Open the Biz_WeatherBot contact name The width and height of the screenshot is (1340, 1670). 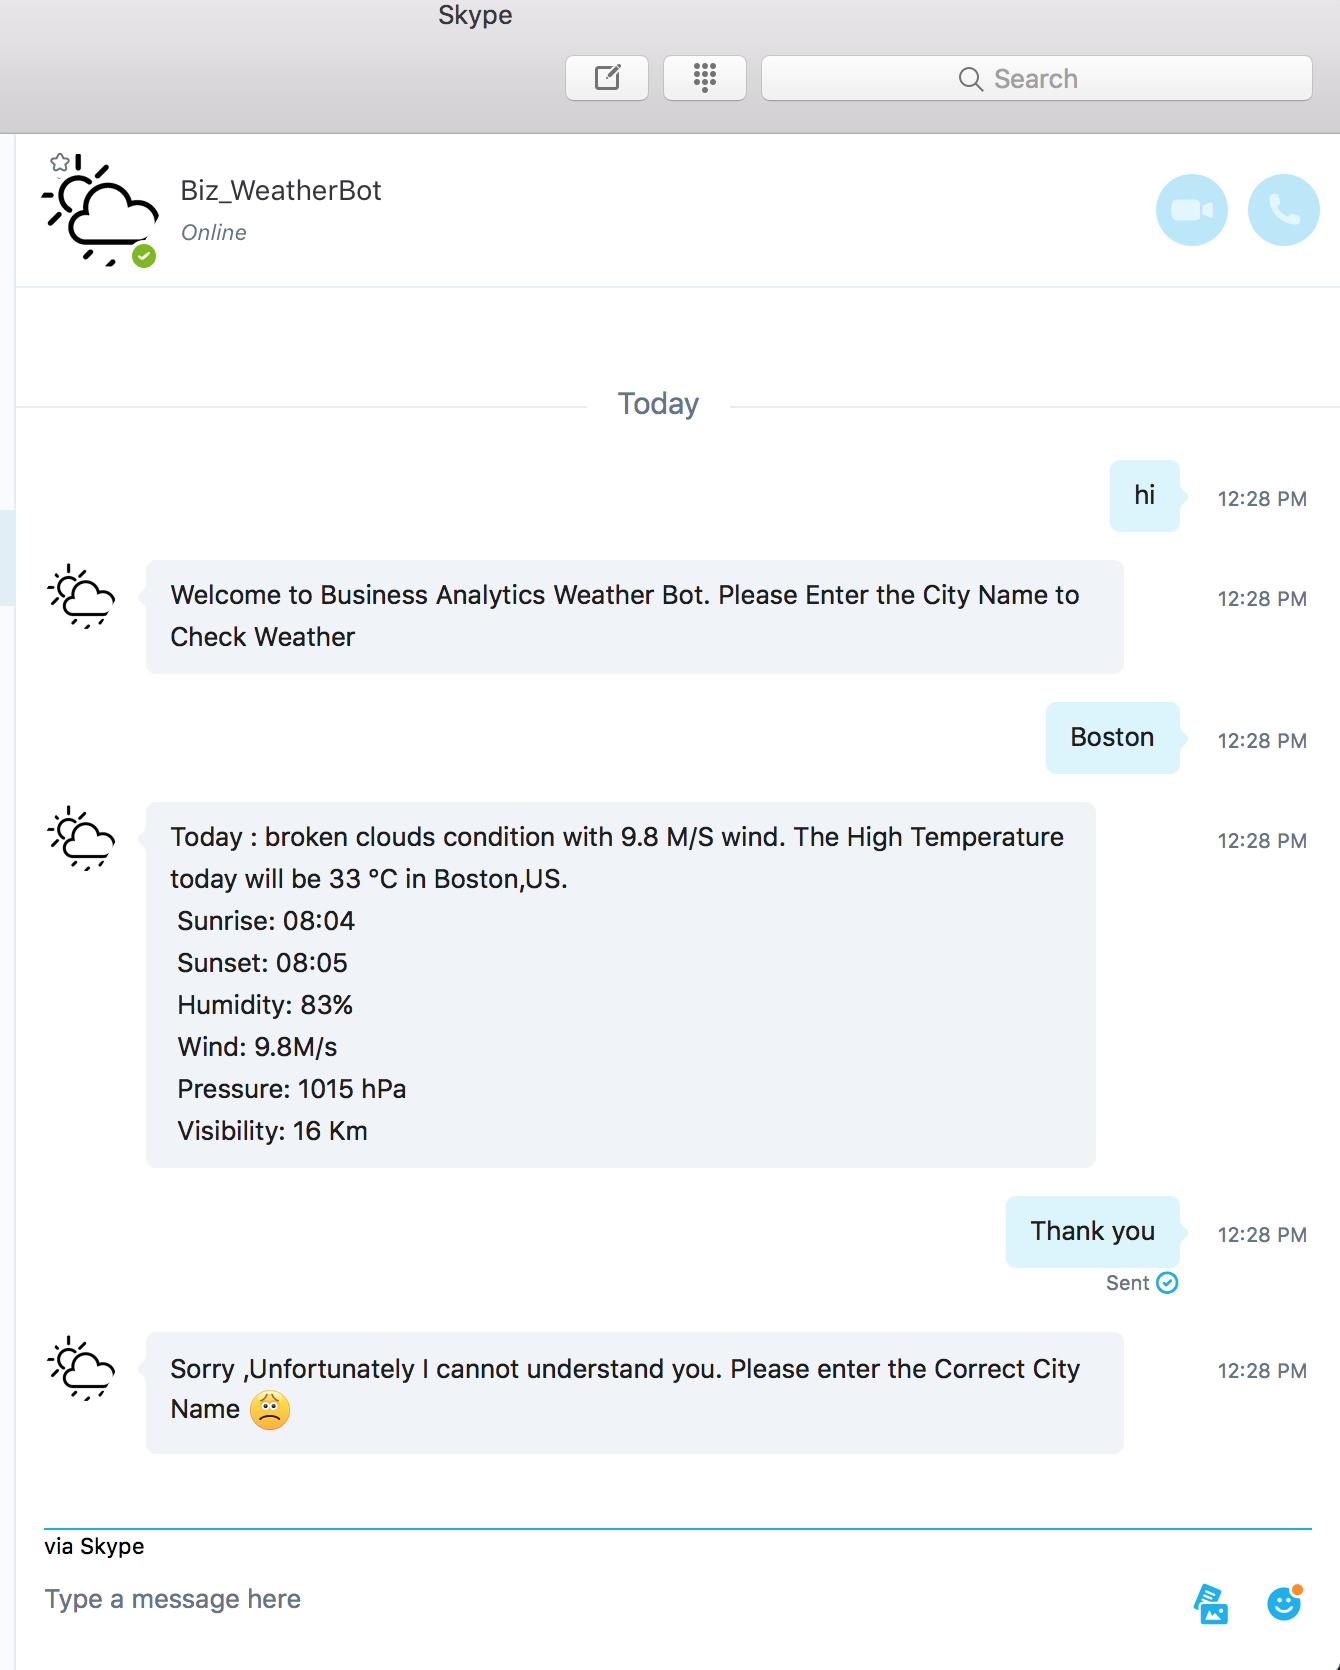[x=281, y=190]
